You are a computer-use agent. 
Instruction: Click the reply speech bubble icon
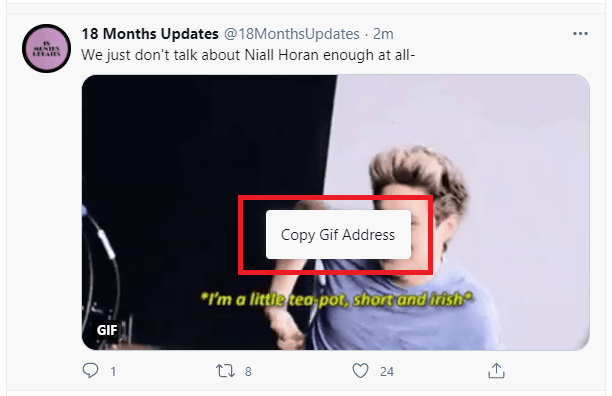(91, 371)
